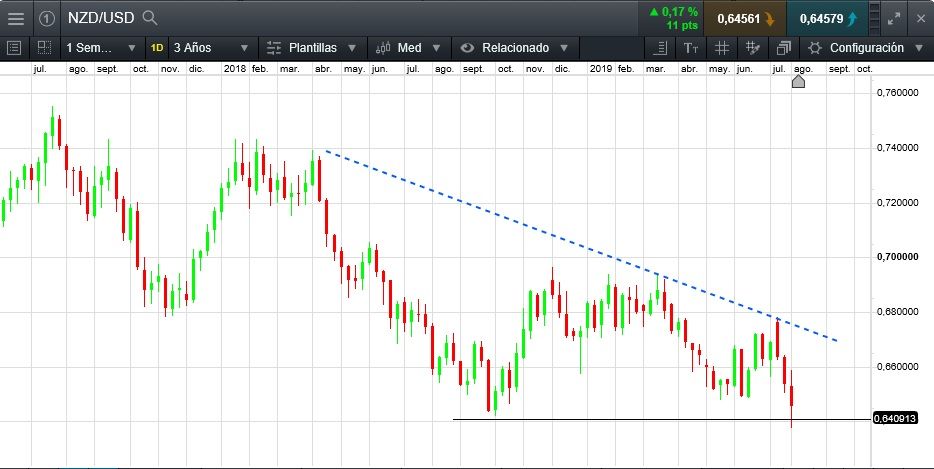Click the 0,640913 price label
Viewport: 934px width, 469px height.
894,419
